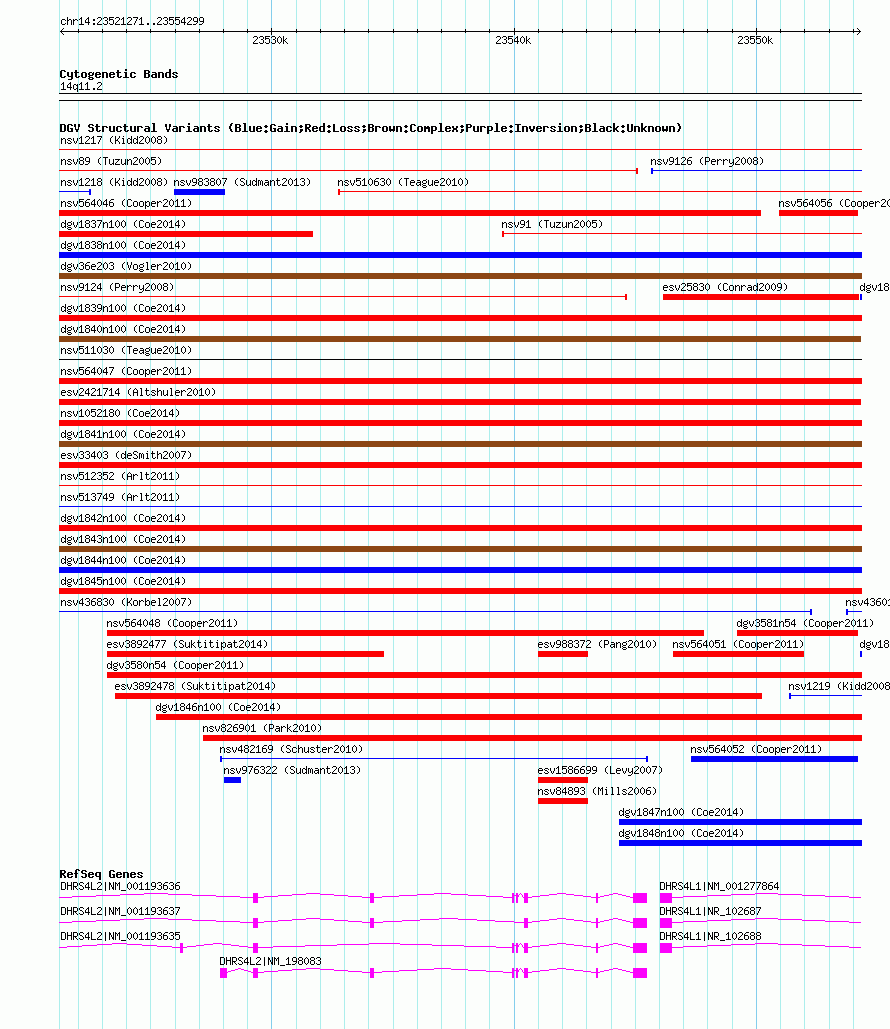This screenshot has height=1029, width=890.
Task: Click the dgv1837n100 (Coe2014) label
Action: [x=123, y=224]
